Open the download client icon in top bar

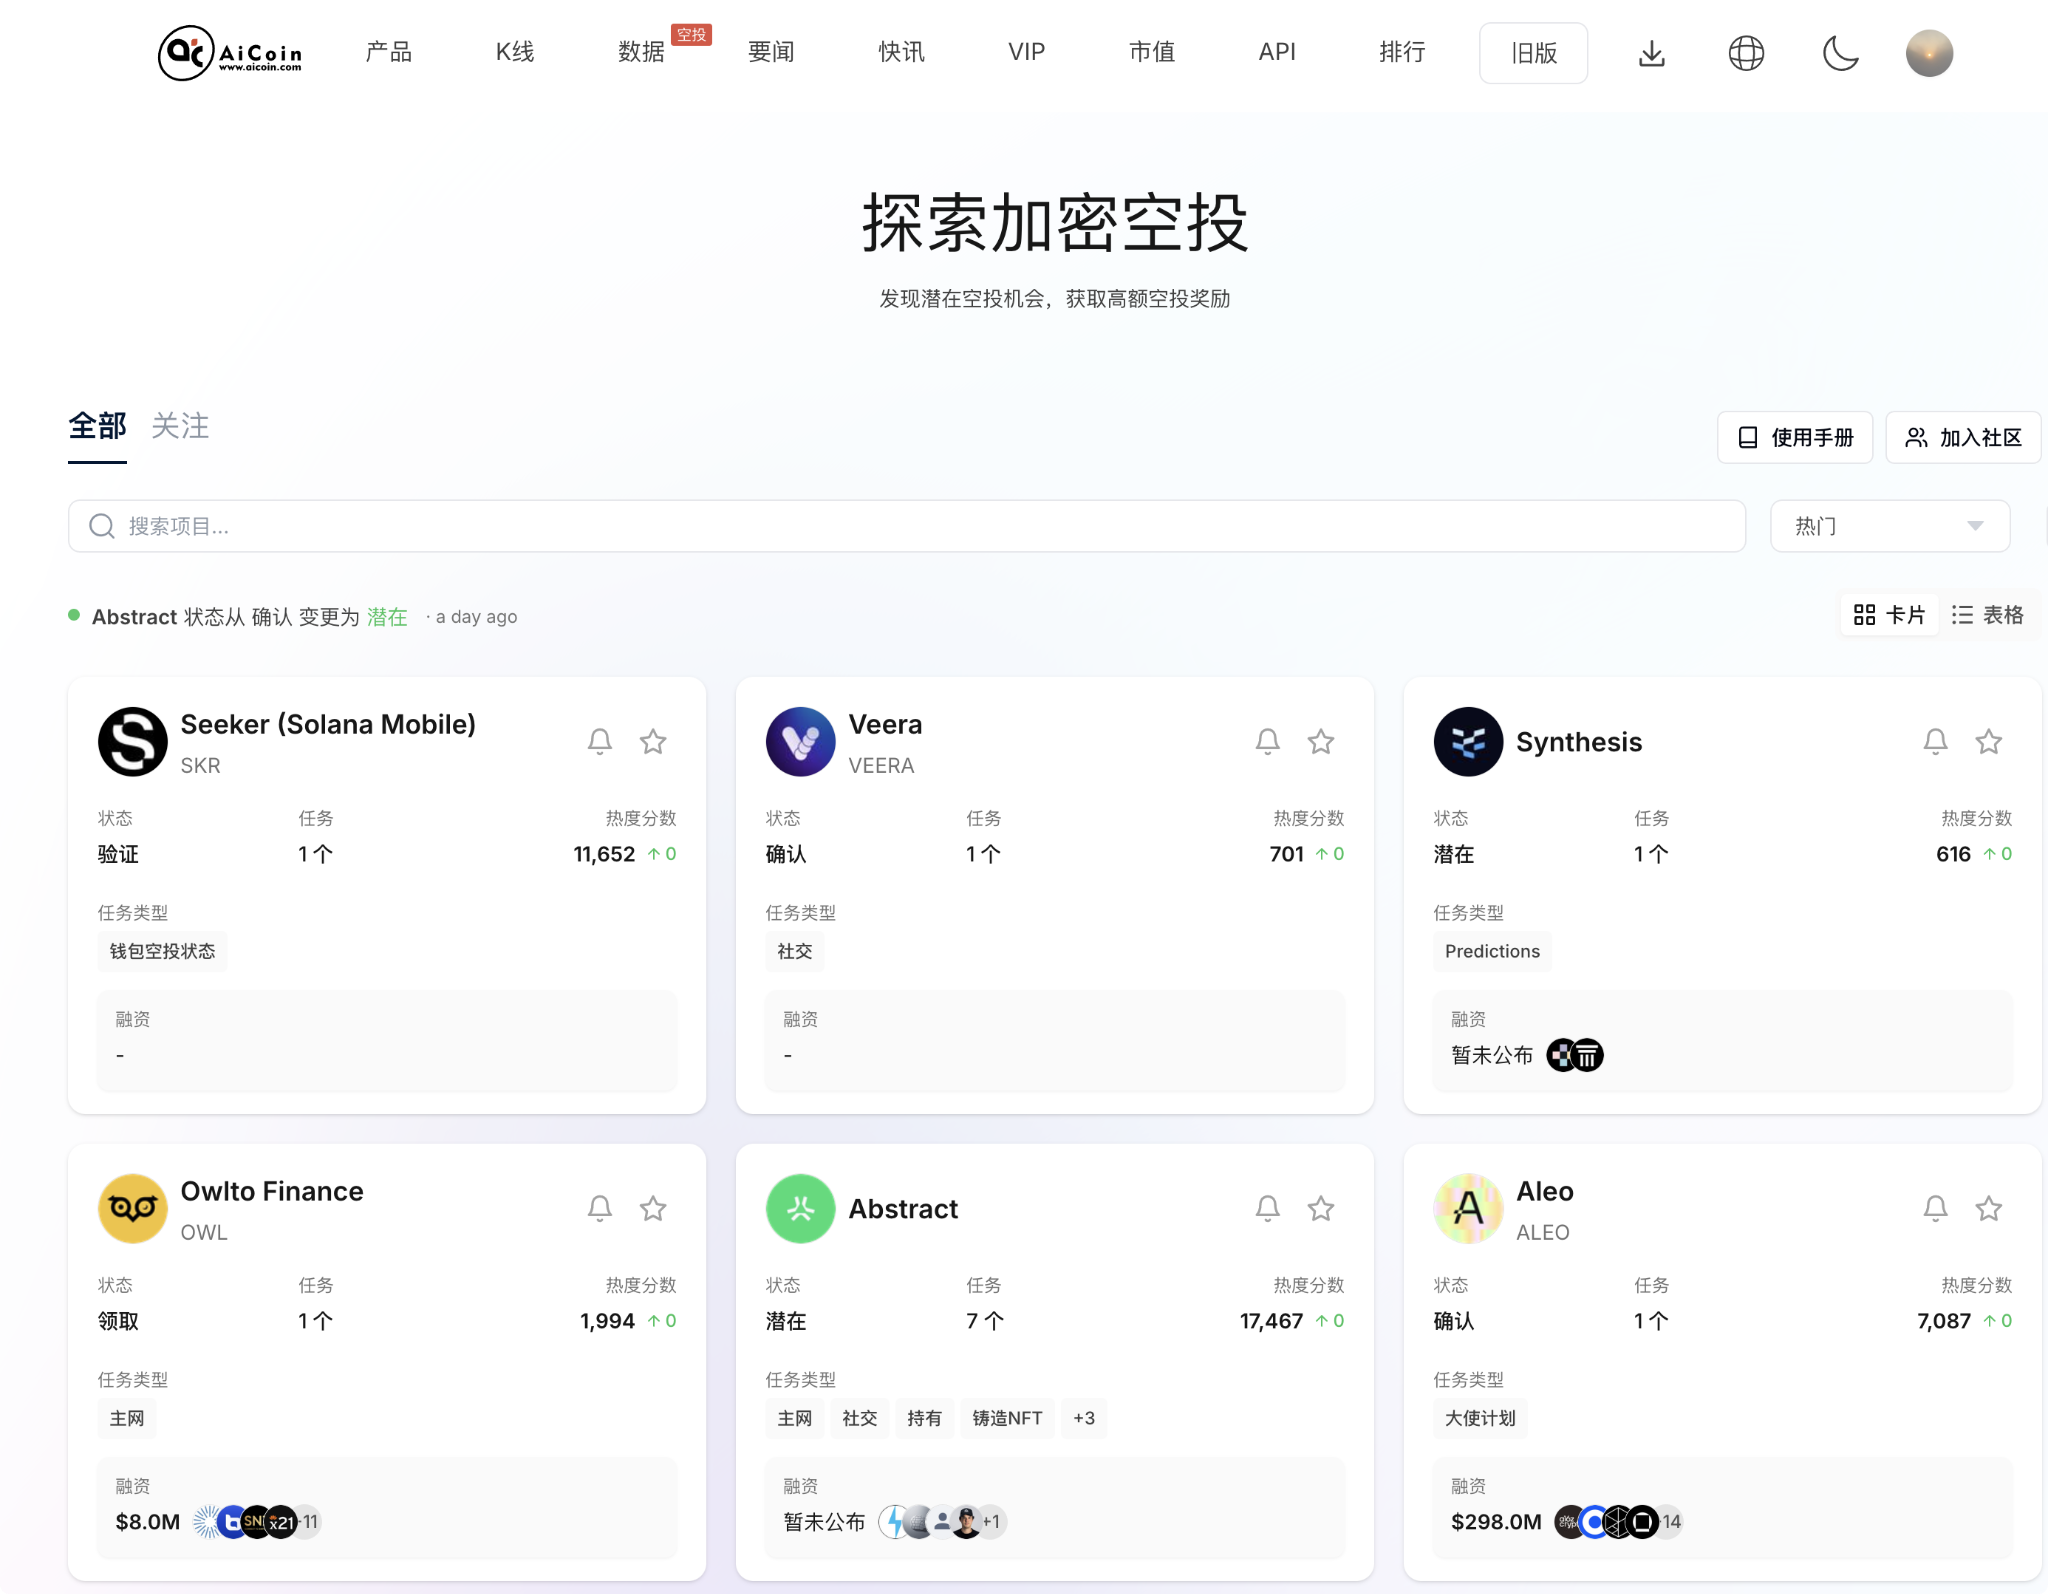point(1652,53)
